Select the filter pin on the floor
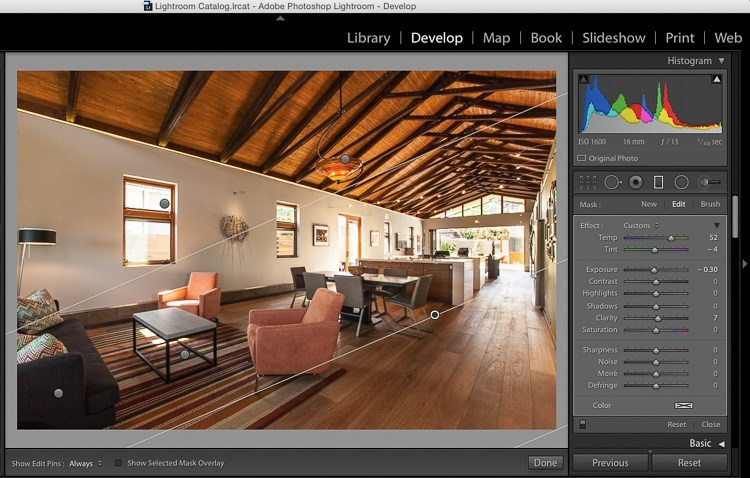 coord(435,315)
